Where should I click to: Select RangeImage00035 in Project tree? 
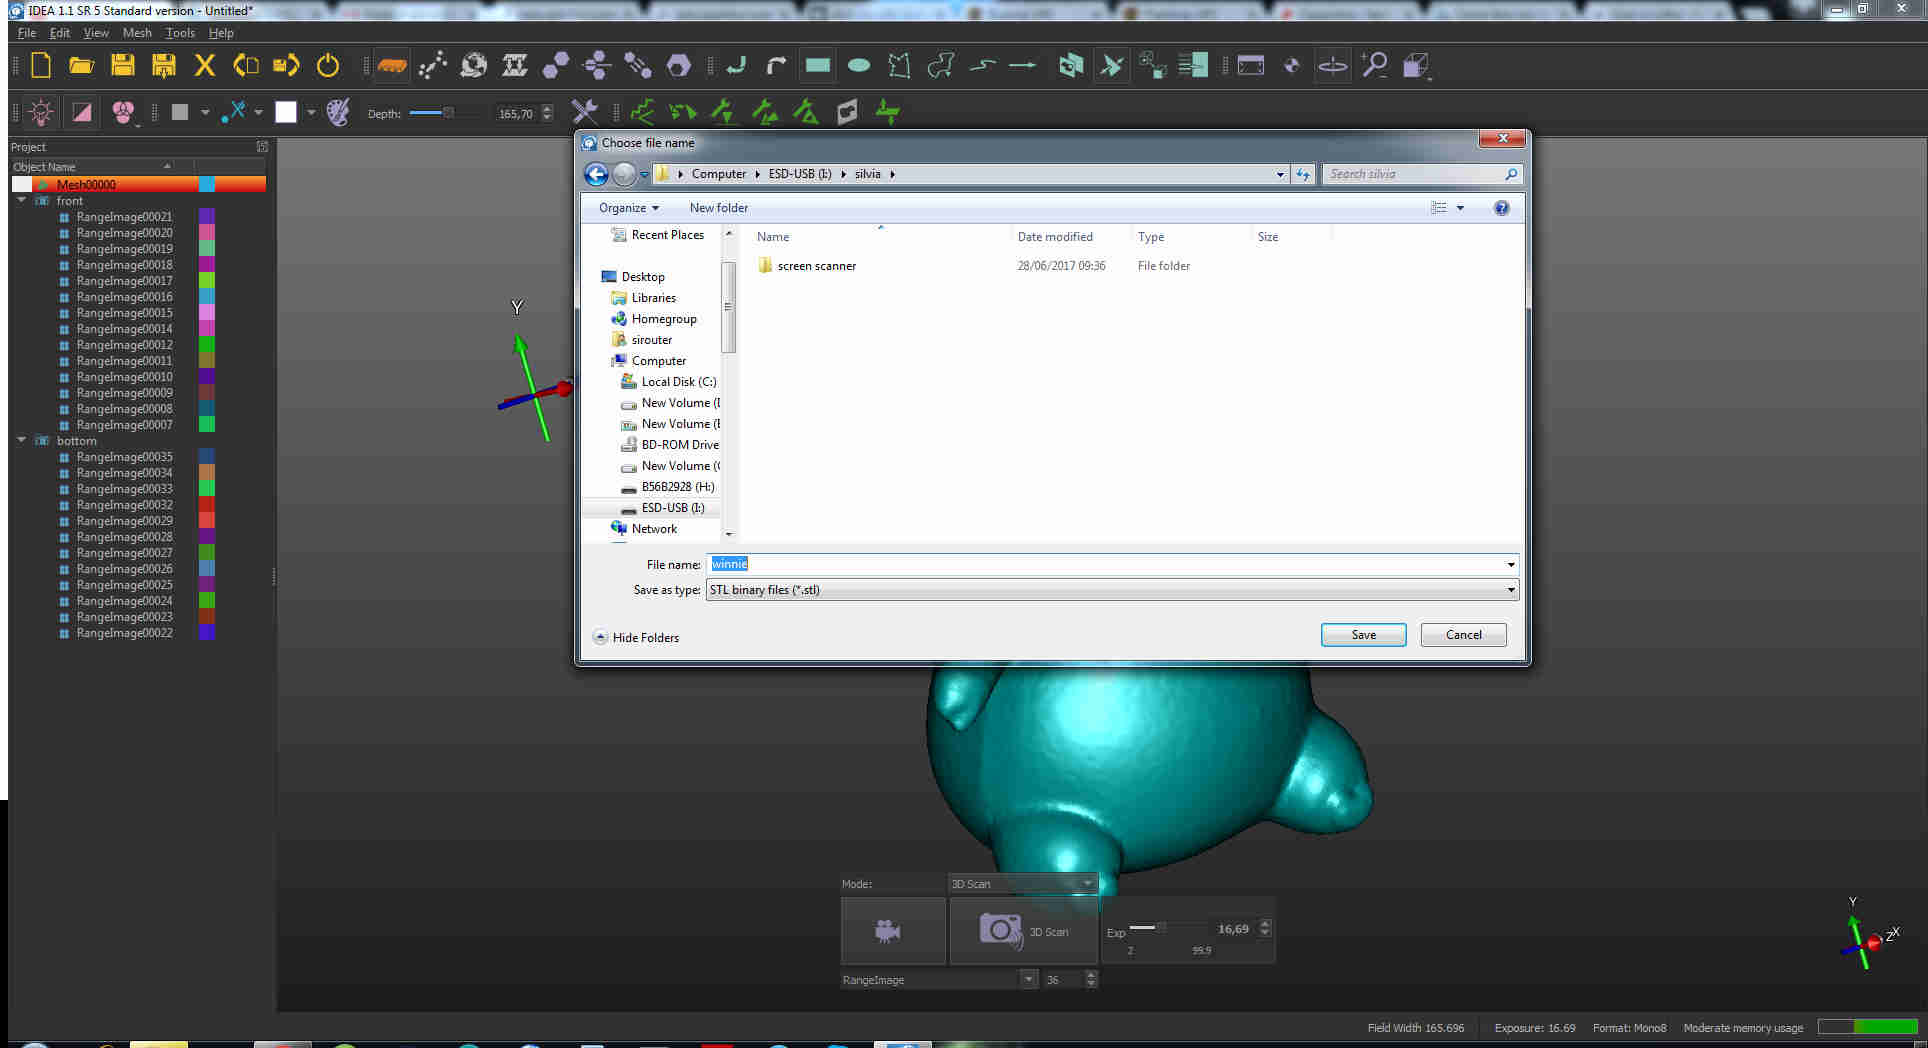click(x=124, y=457)
